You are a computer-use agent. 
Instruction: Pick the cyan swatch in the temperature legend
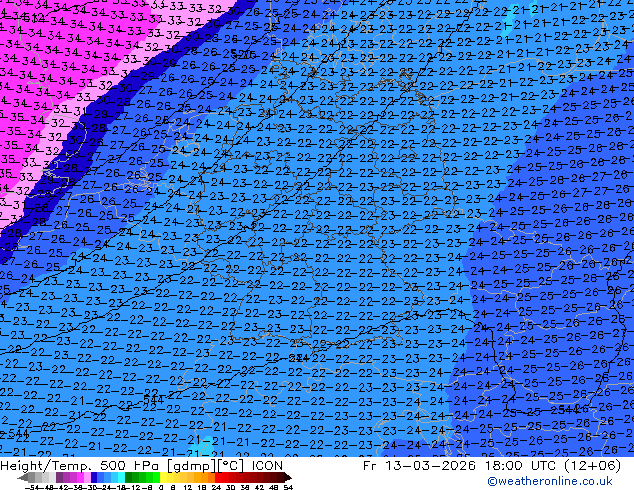[121, 477]
